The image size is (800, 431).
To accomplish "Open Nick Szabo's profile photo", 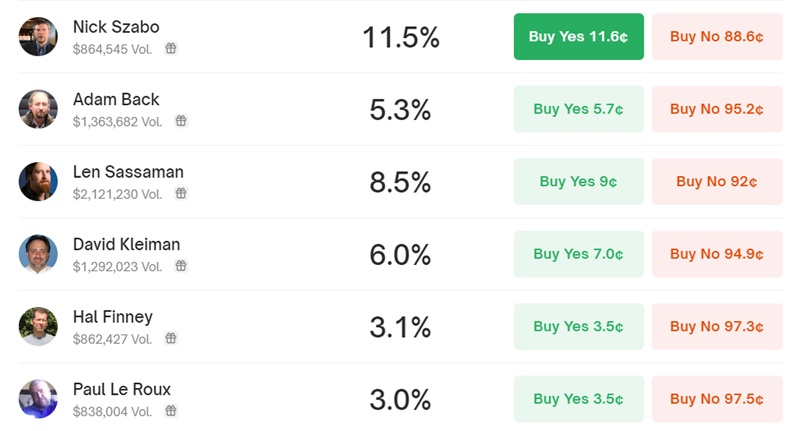I will pos(38,37).
